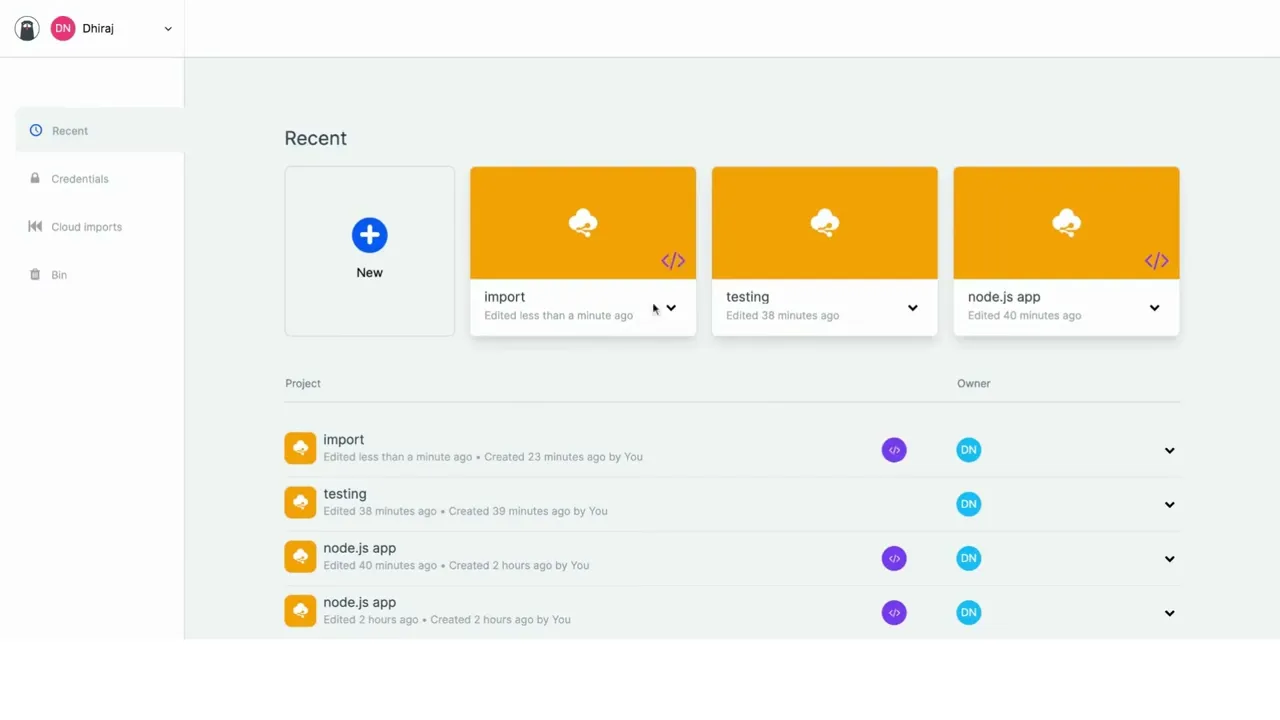The height and width of the screenshot is (720, 1280).
Task: Click project icon in node.js app row edited 40 minutes ago
Action: (x=300, y=556)
